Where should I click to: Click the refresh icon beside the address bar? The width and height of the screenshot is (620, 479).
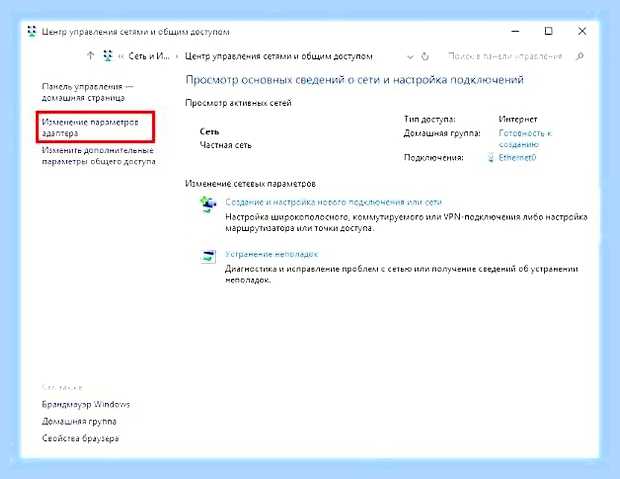[x=425, y=56]
